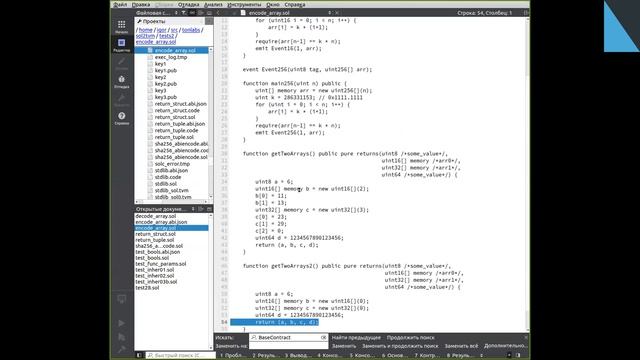The height and width of the screenshot is (360, 640).
Task: Close the Open Documents panel
Action: 209,209
